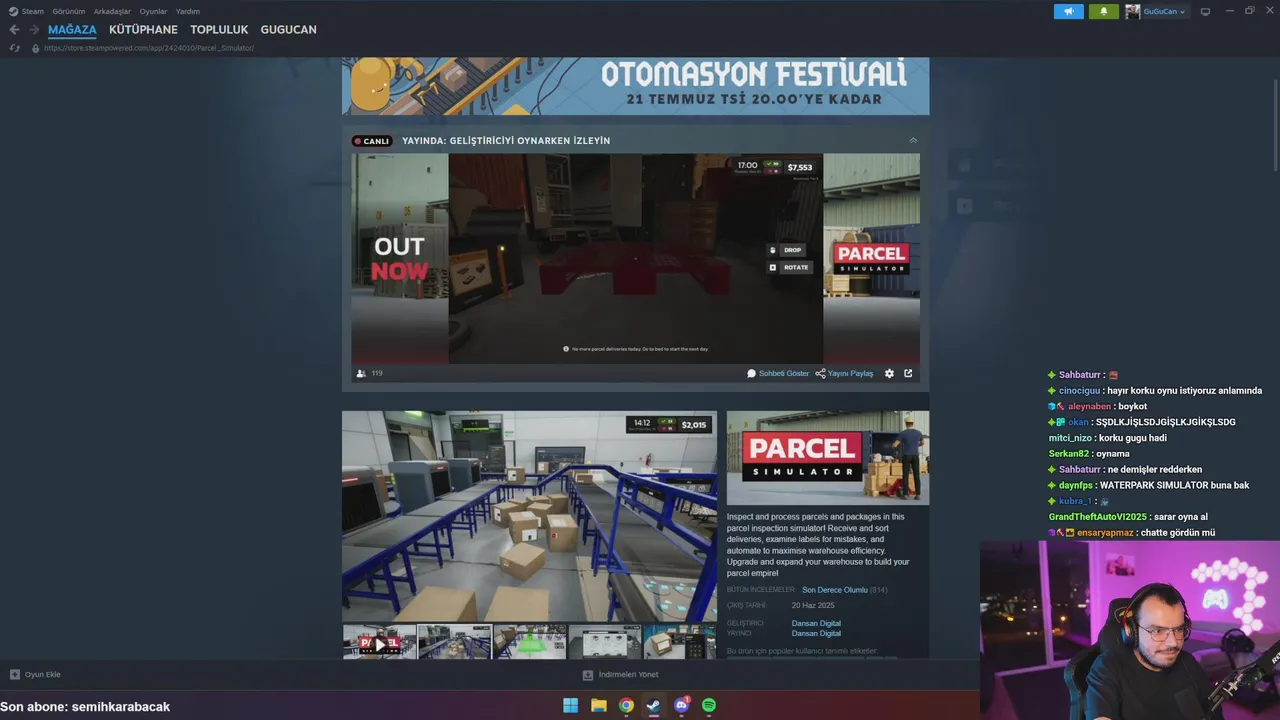Open the Son Derece Olumlu reviews link

835,590
